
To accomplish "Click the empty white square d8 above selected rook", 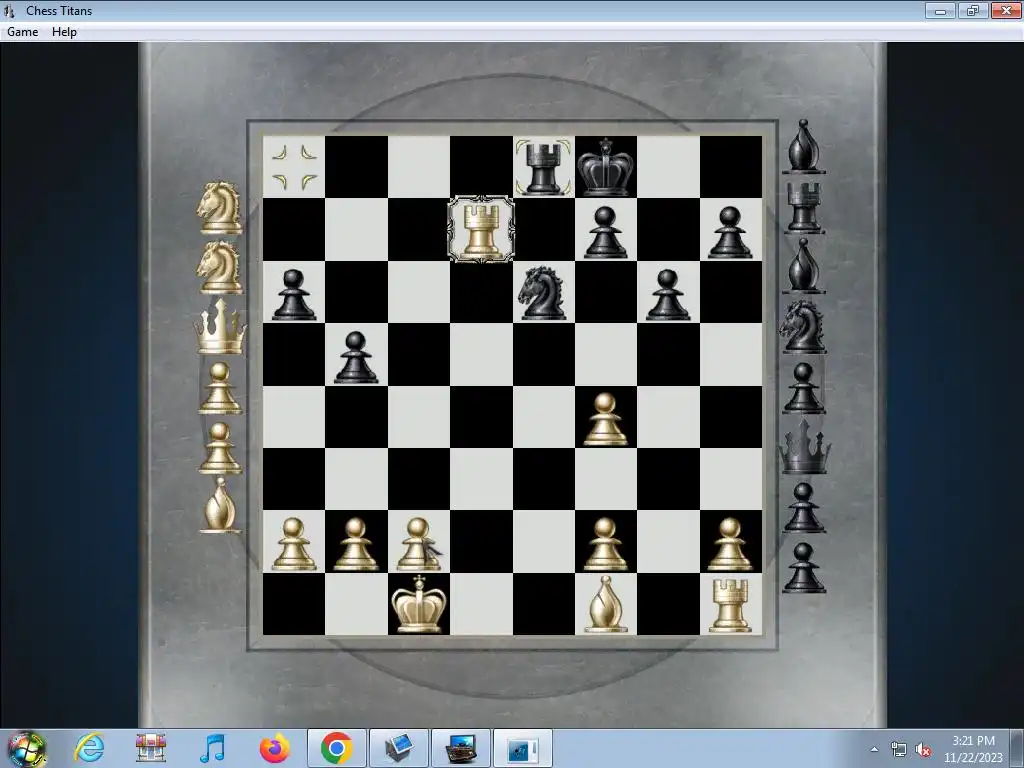I will click(481, 166).
